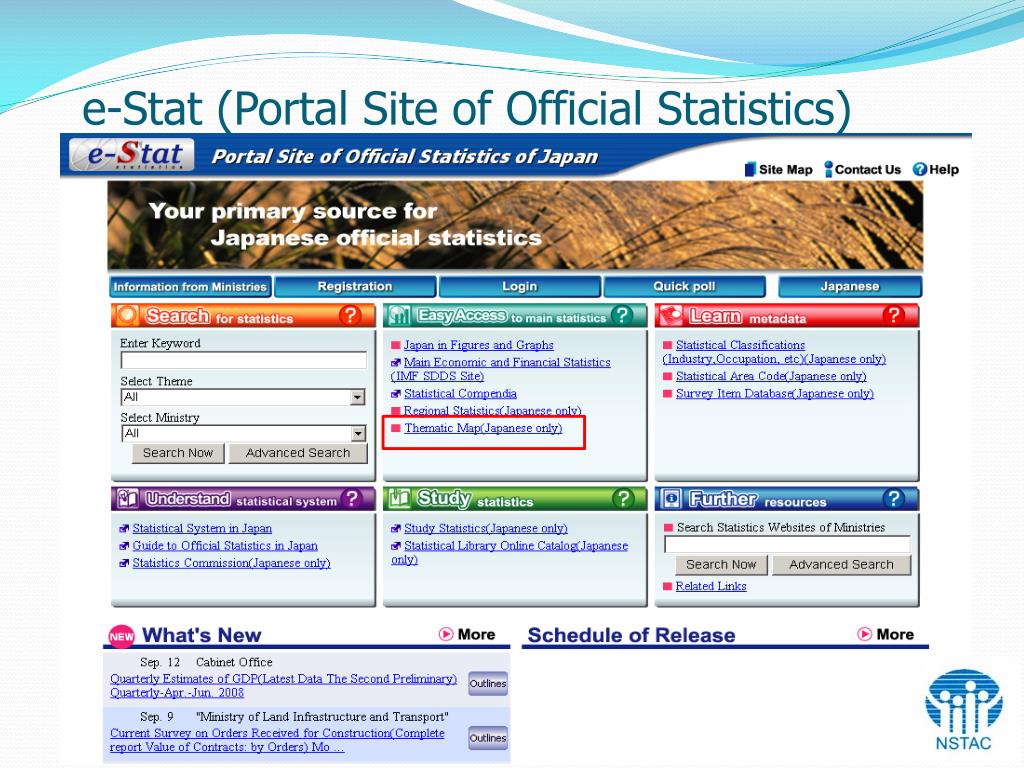This screenshot has width=1024, height=768.
Task: Go to the Registration tab
Action: 355,287
